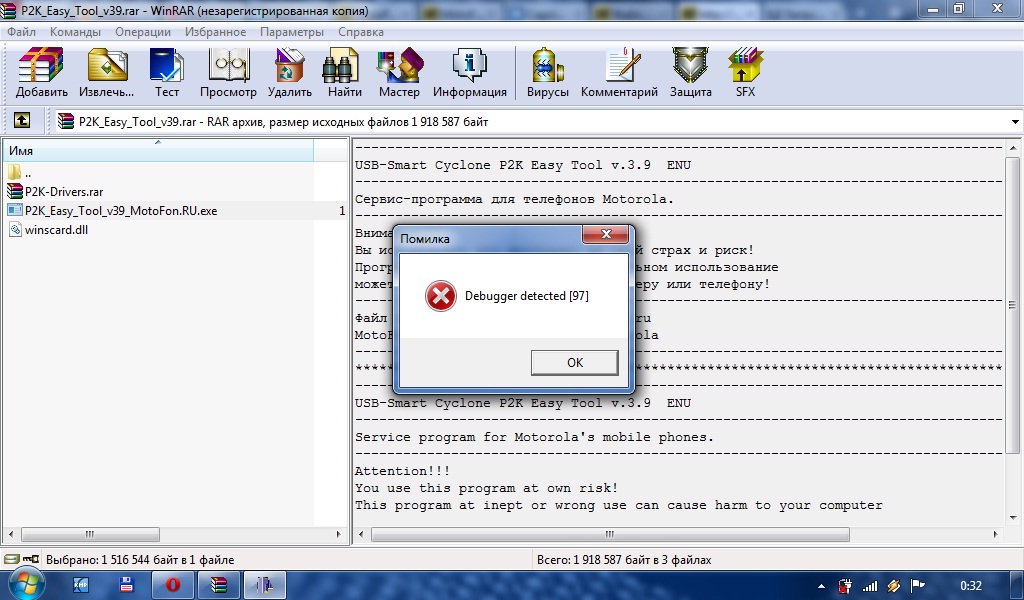
Task: Open the floppy-disk taskbar application
Action: (x=126, y=585)
